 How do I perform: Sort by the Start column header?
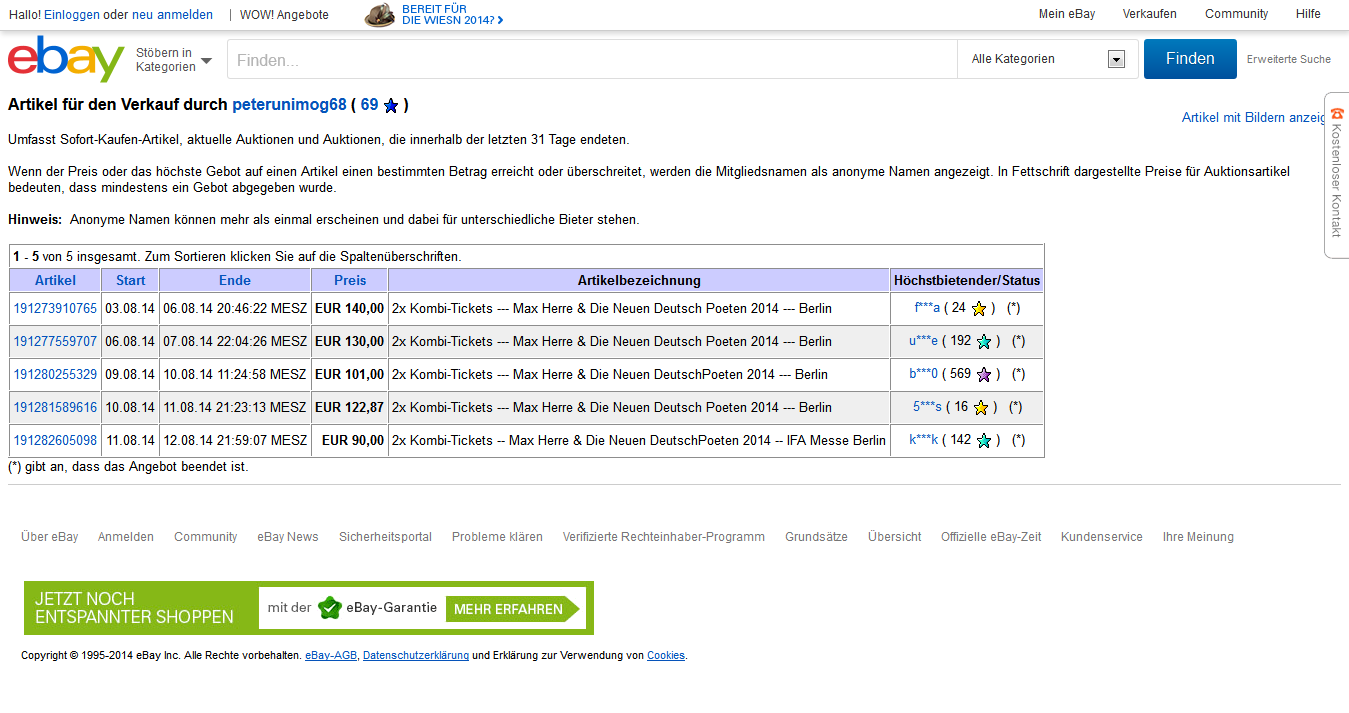[x=130, y=280]
